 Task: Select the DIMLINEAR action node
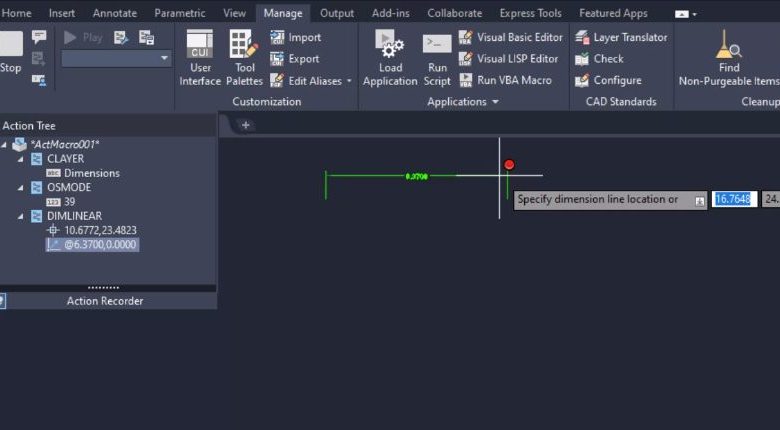click(x=74, y=216)
